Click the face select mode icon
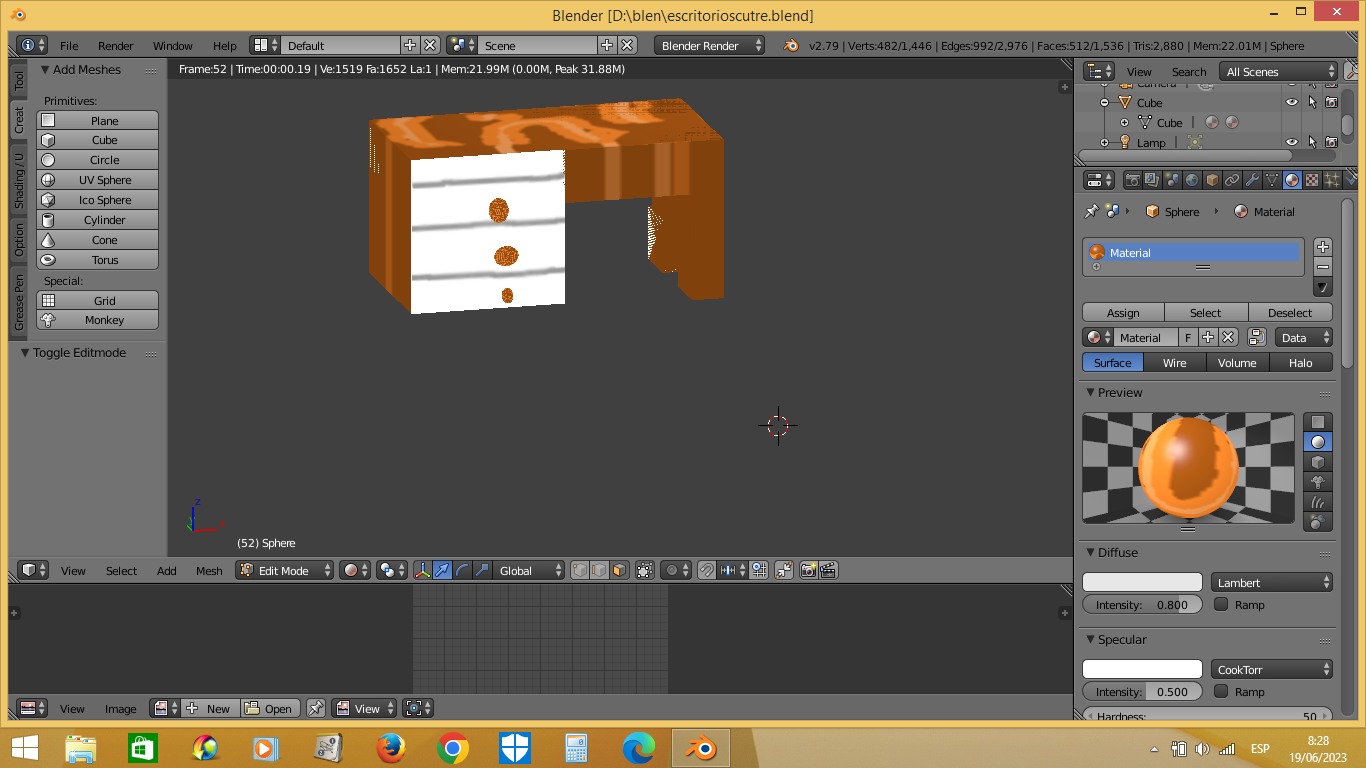The image size is (1366, 768). click(619, 570)
